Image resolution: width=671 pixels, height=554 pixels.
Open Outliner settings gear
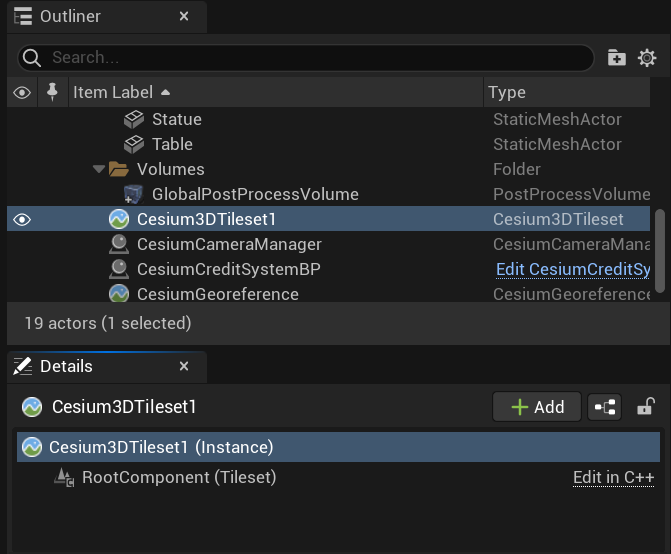pos(647,57)
